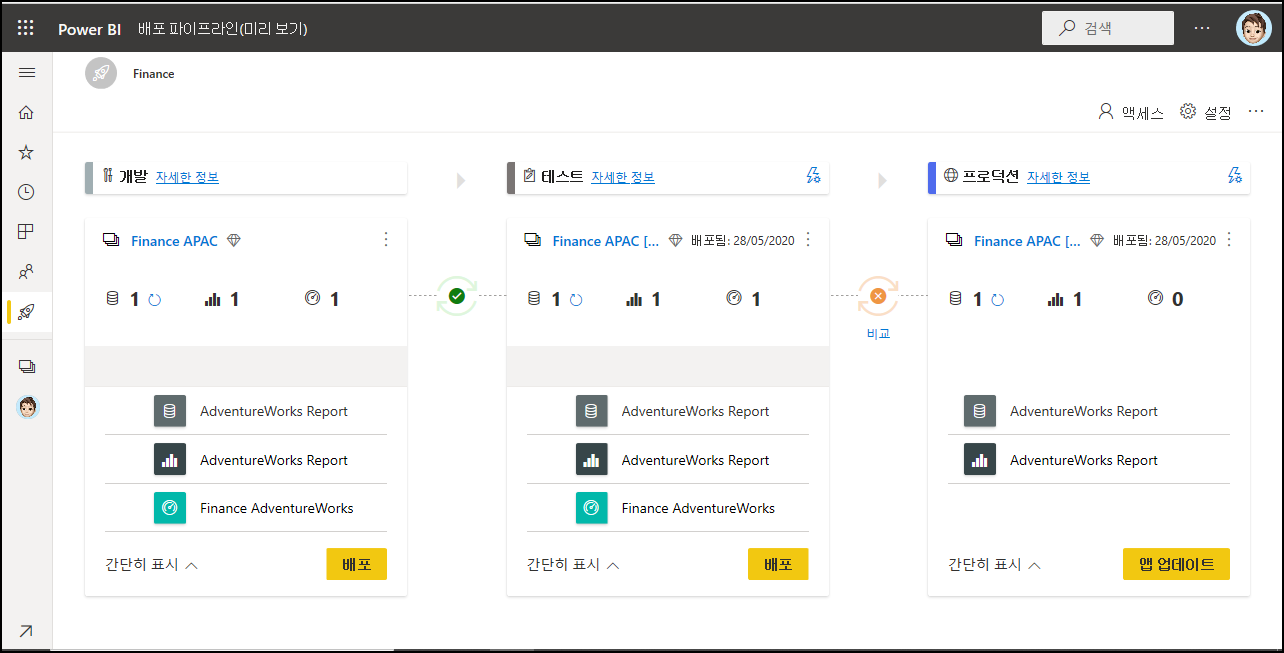Click dataset refresh icon in 테스트 card
The width and height of the screenshot is (1284, 653).
coord(576,299)
